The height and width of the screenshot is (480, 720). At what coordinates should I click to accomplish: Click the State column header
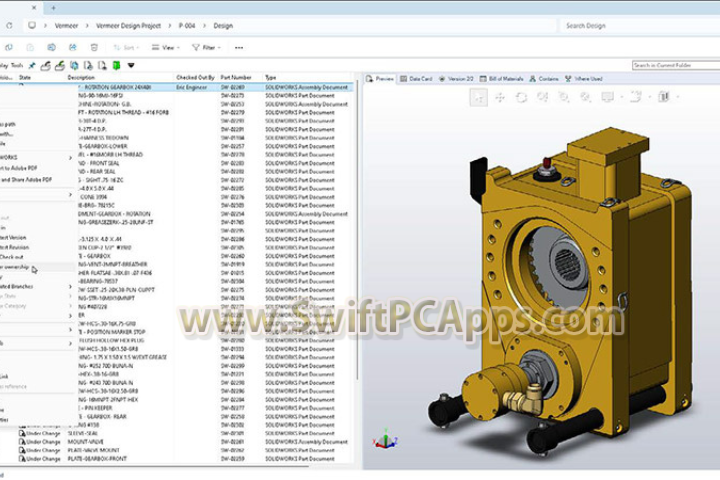click(25, 78)
